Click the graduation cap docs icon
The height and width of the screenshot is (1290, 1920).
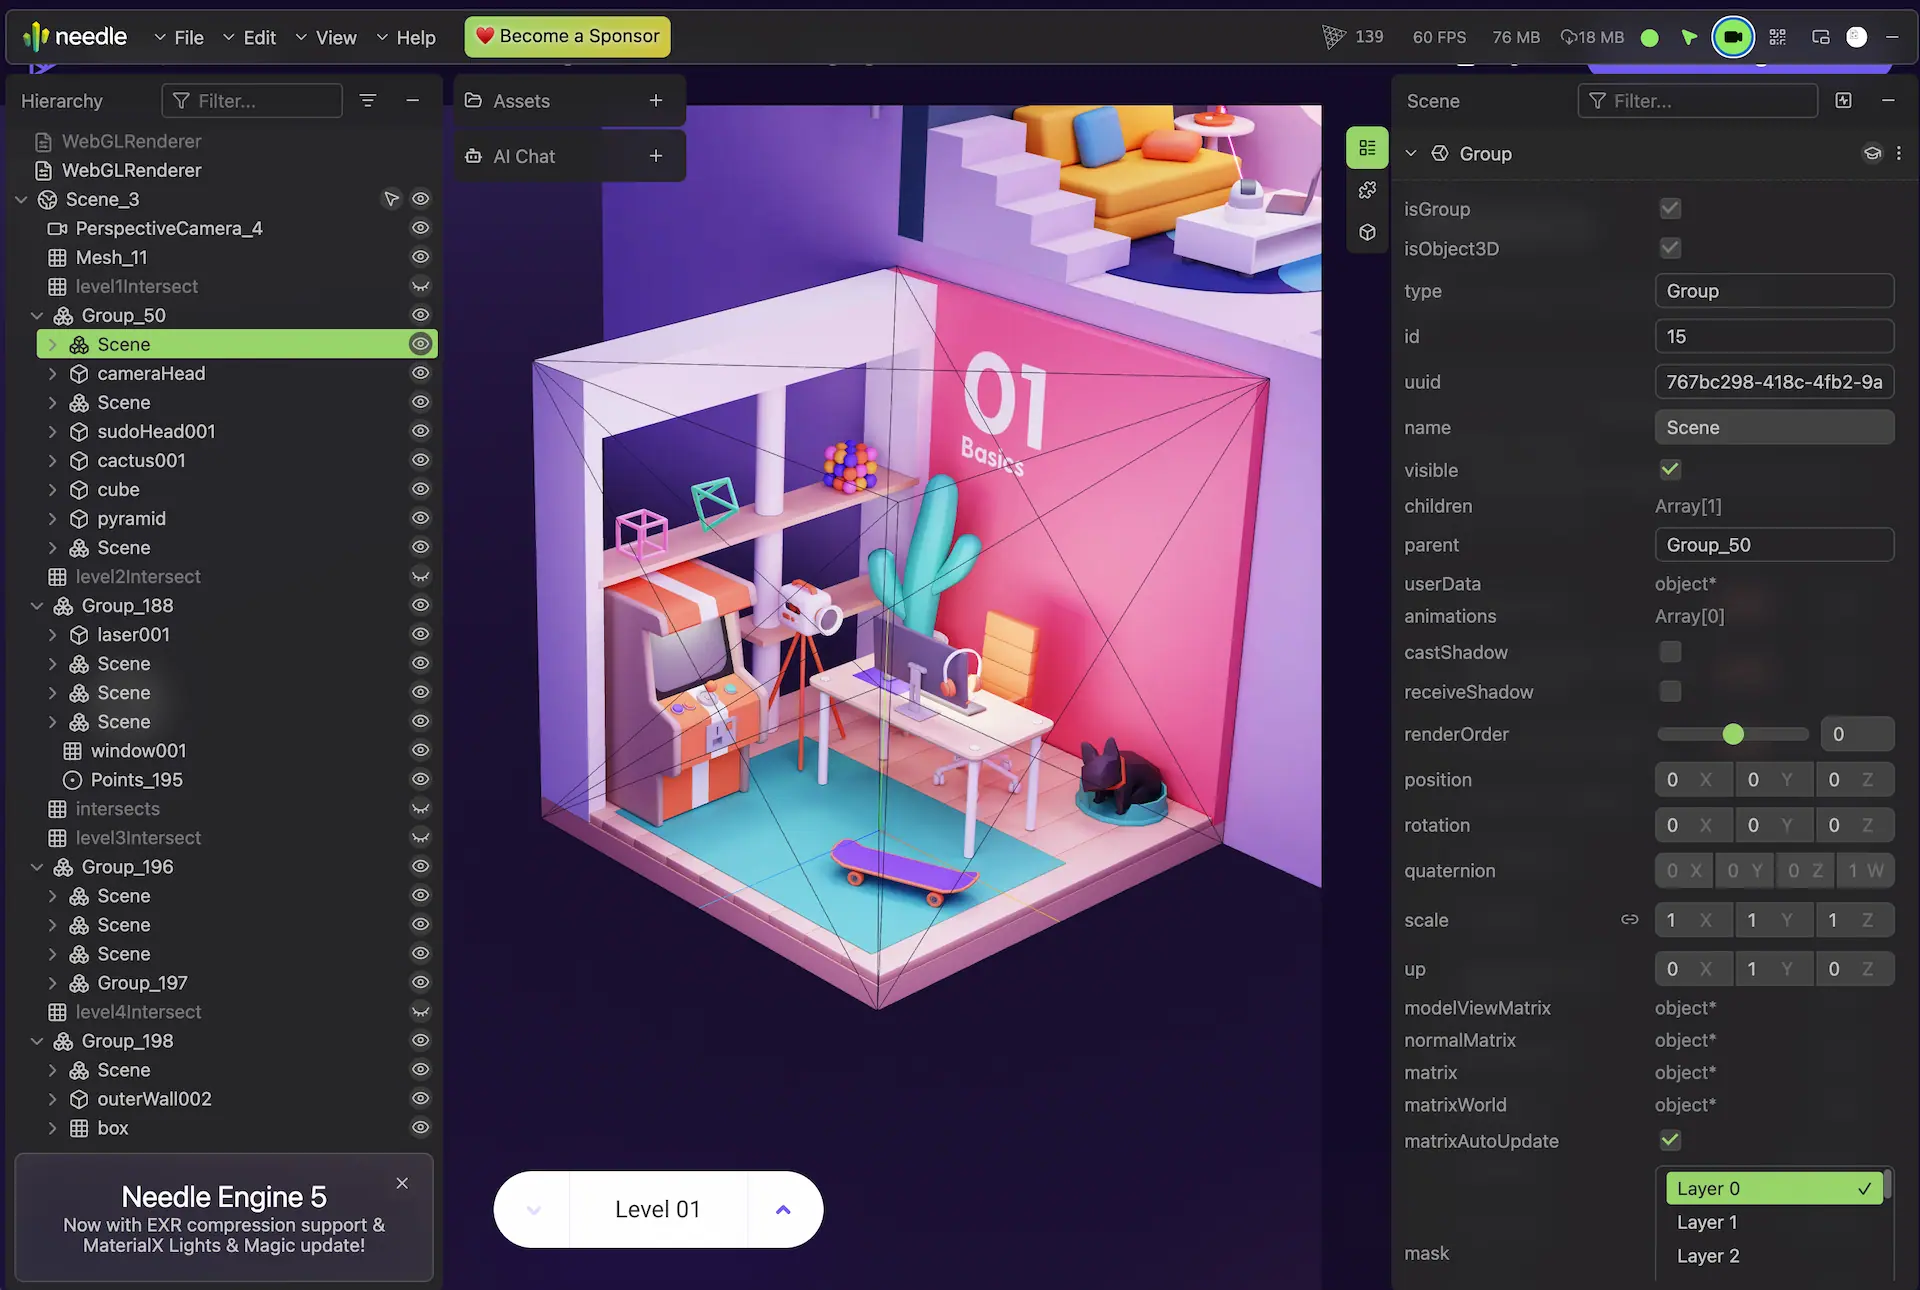(1872, 153)
